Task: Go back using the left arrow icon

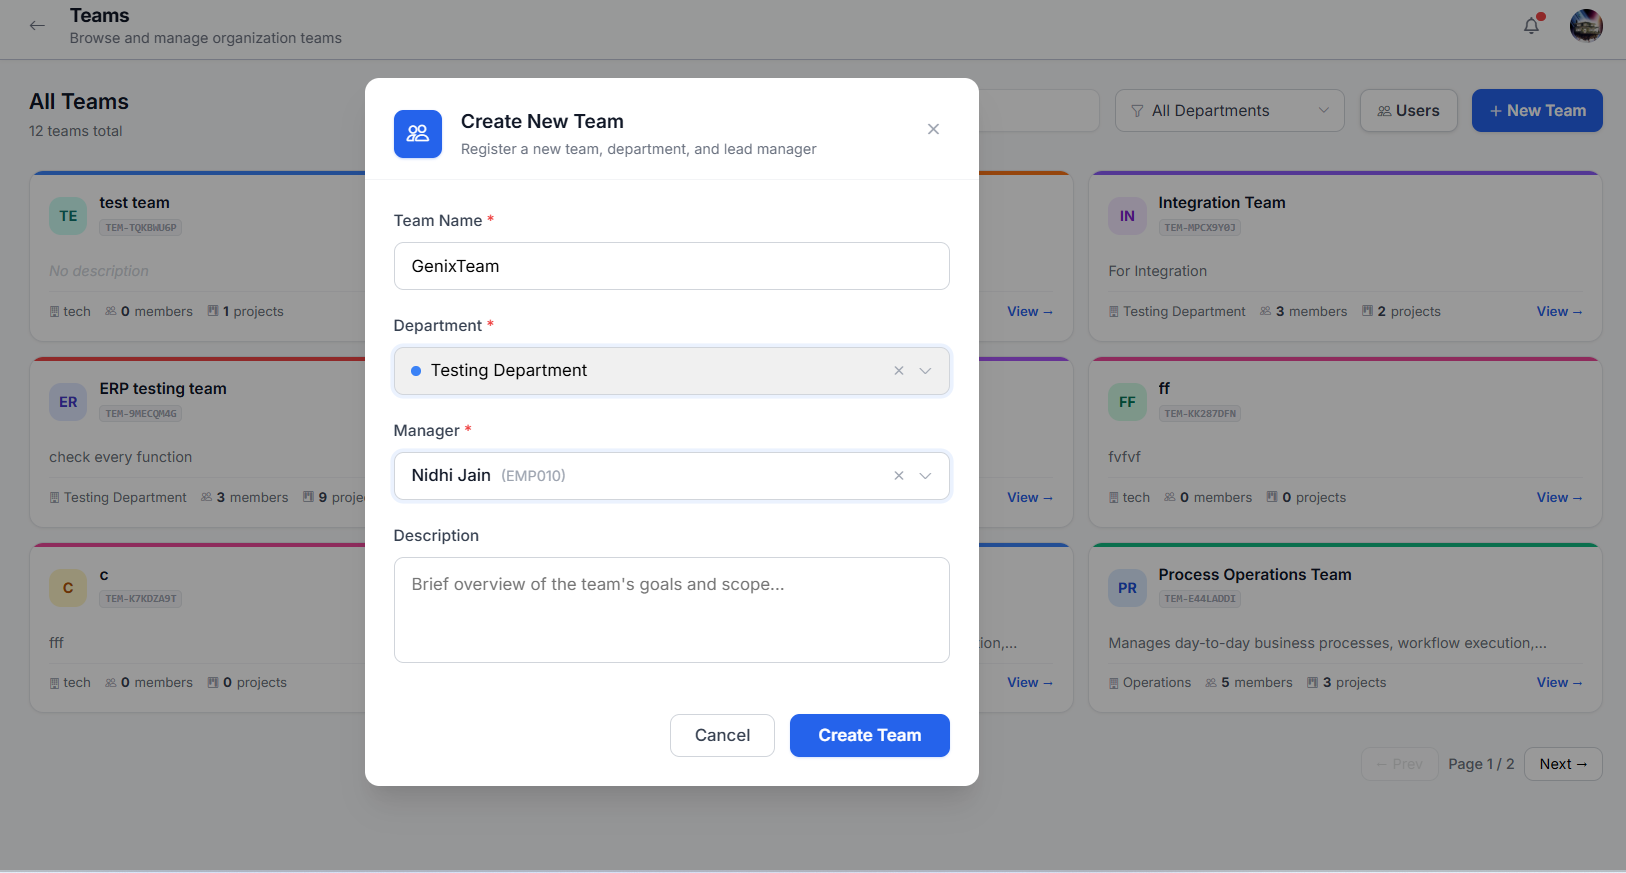Action: click(x=37, y=26)
